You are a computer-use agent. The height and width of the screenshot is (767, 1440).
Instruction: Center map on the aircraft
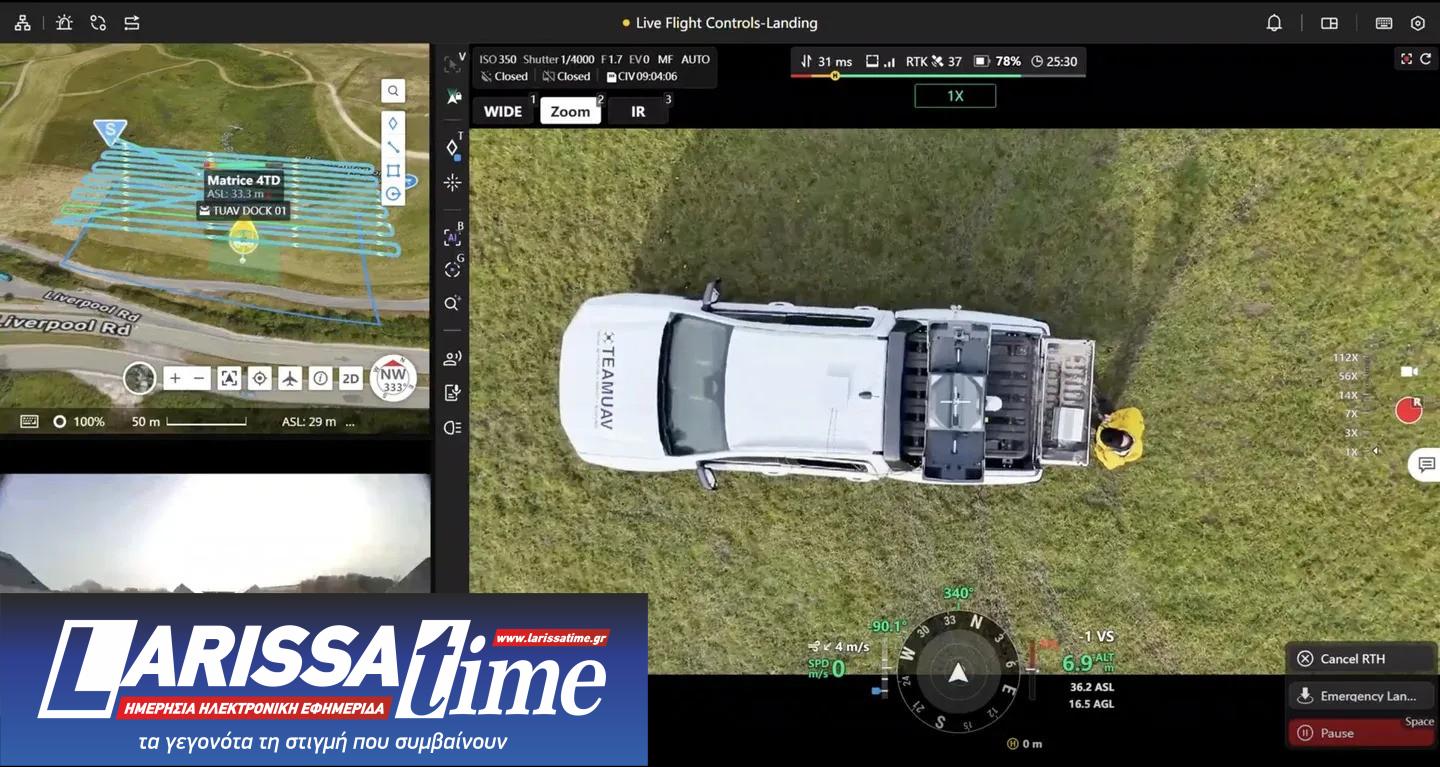pyautogui.click(x=290, y=378)
